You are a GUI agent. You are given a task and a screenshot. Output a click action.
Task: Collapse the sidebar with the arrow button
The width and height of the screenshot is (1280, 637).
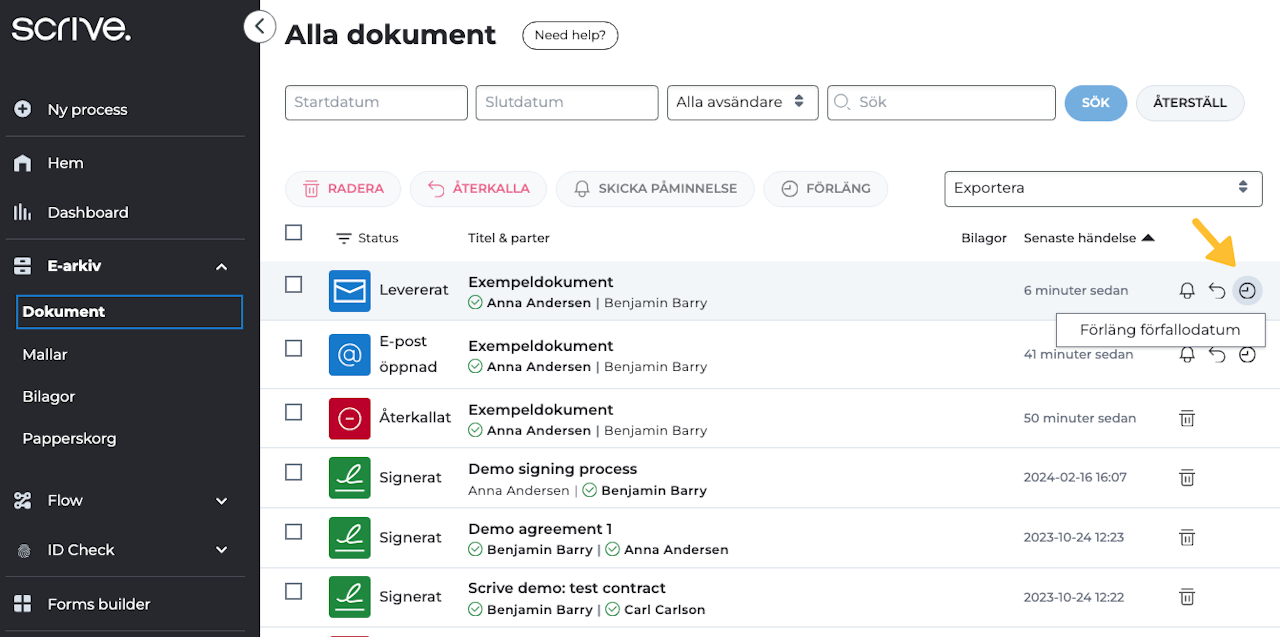[x=260, y=27]
